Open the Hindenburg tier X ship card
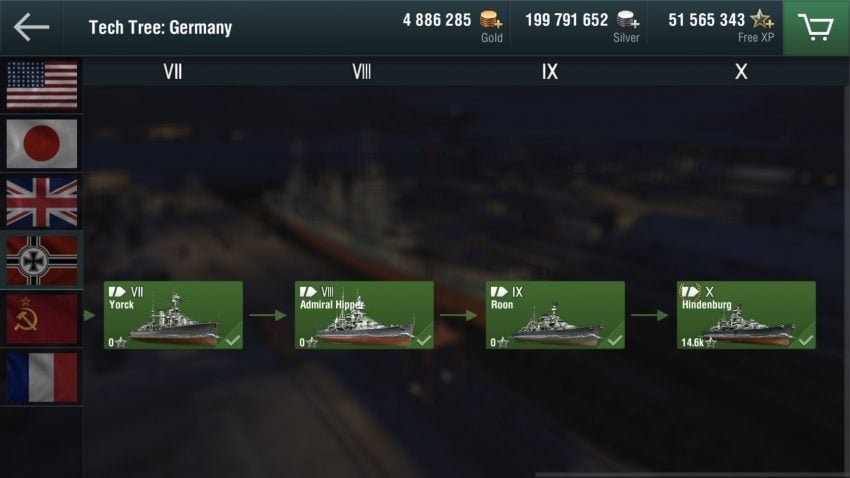This screenshot has height=478, width=850. coord(746,315)
